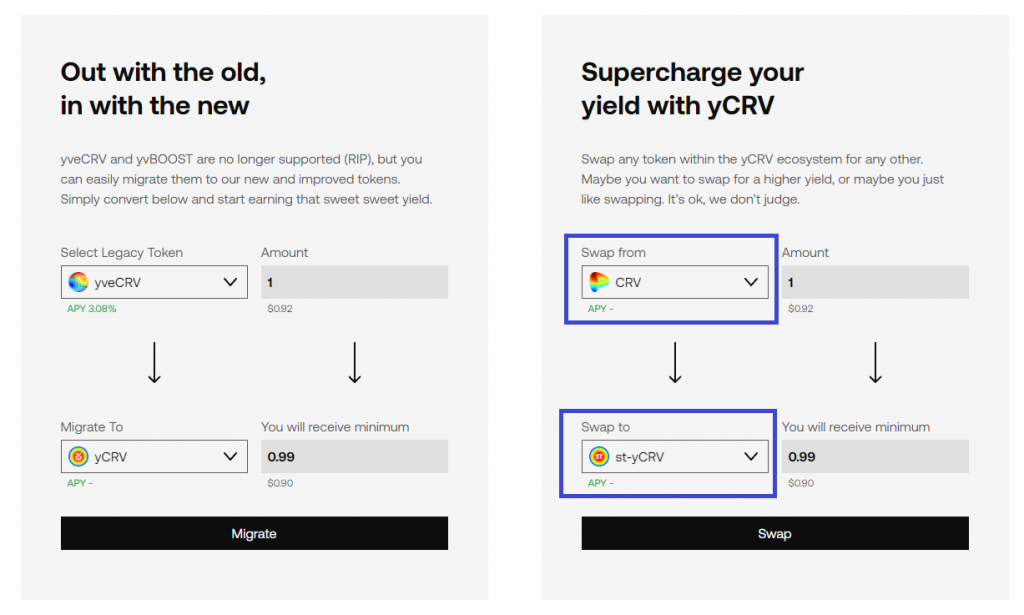Click migrate 'You will receive minimum' field
Viewport: 1024px width, 615px height.
point(355,456)
